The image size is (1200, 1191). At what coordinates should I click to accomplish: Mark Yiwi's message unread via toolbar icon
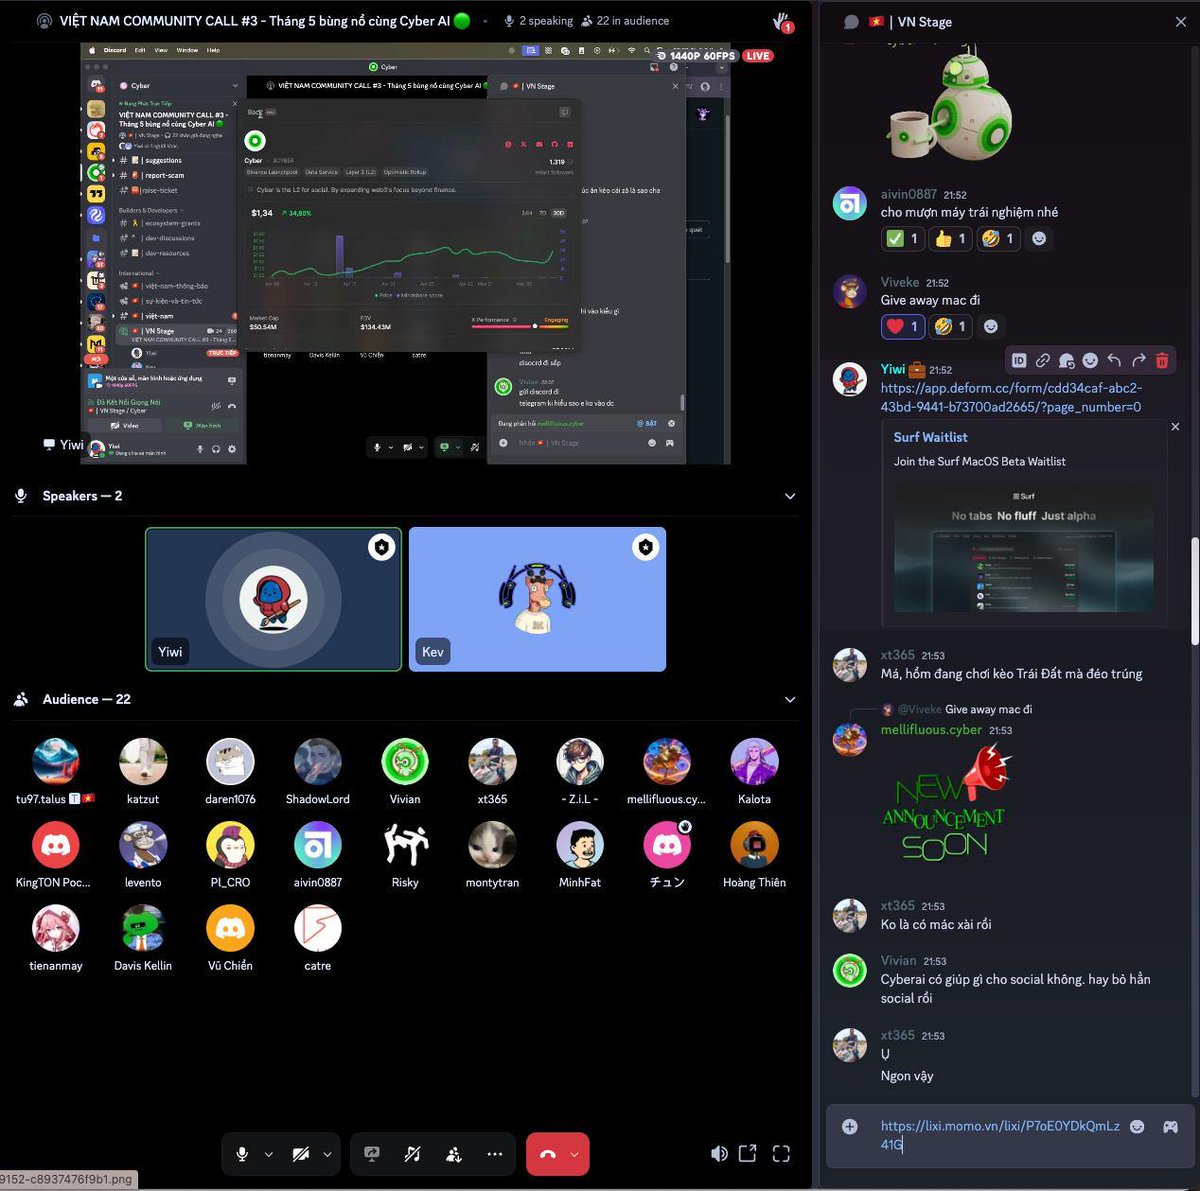(x=1067, y=360)
